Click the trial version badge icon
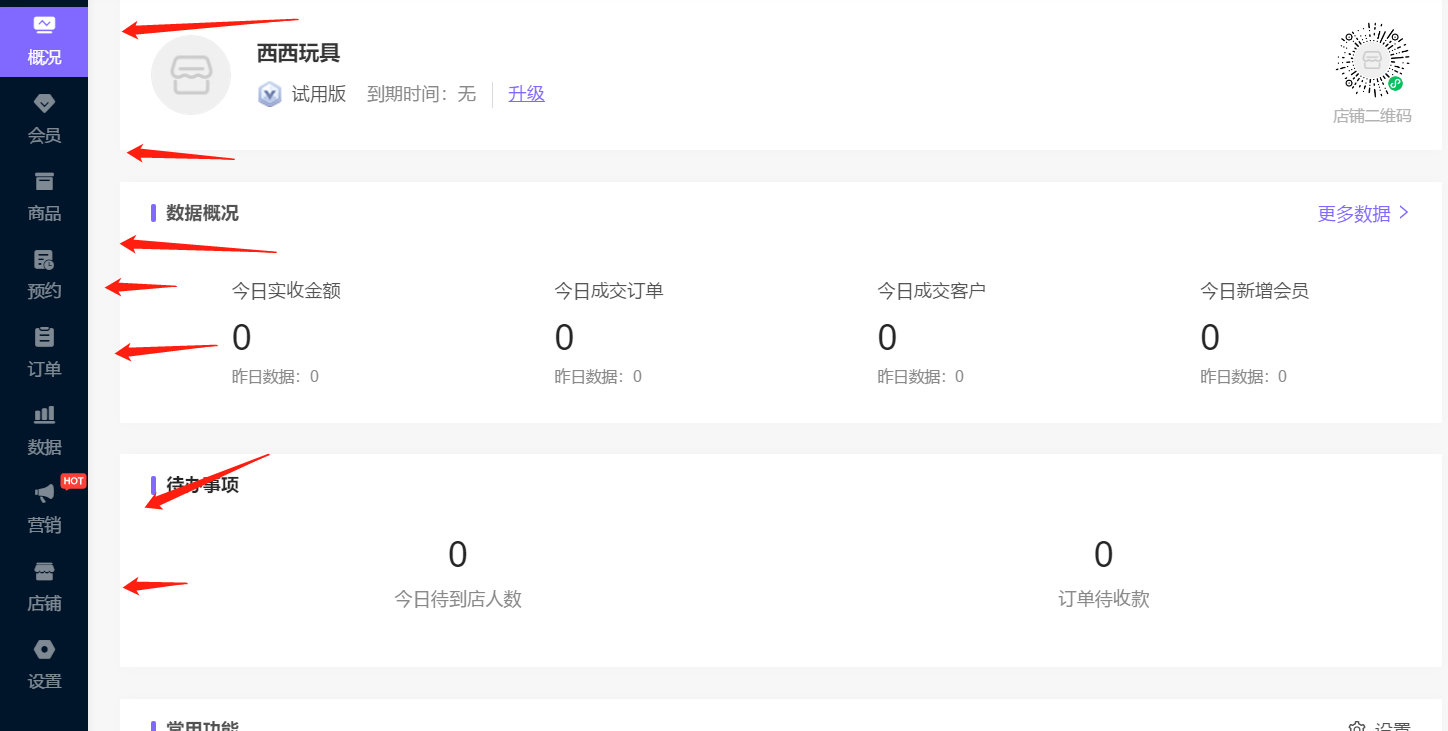The width and height of the screenshot is (1448, 731). coord(269,94)
